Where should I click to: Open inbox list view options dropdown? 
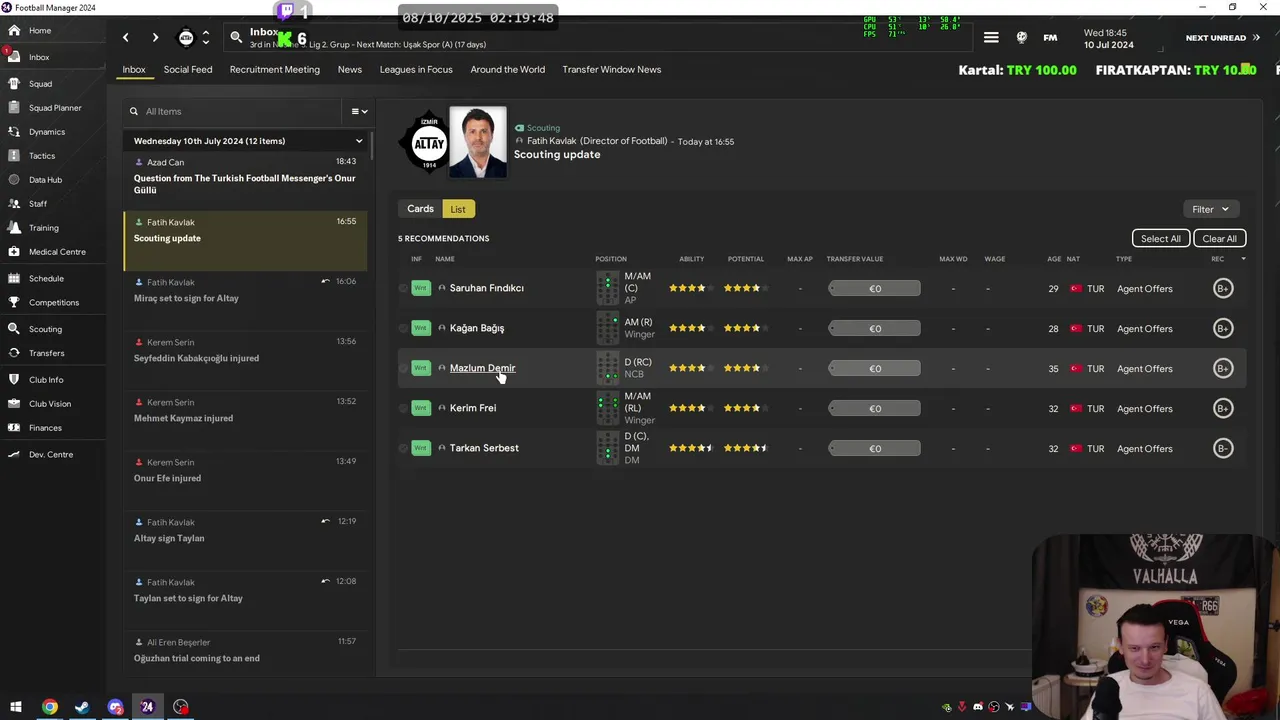pyautogui.click(x=359, y=111)
